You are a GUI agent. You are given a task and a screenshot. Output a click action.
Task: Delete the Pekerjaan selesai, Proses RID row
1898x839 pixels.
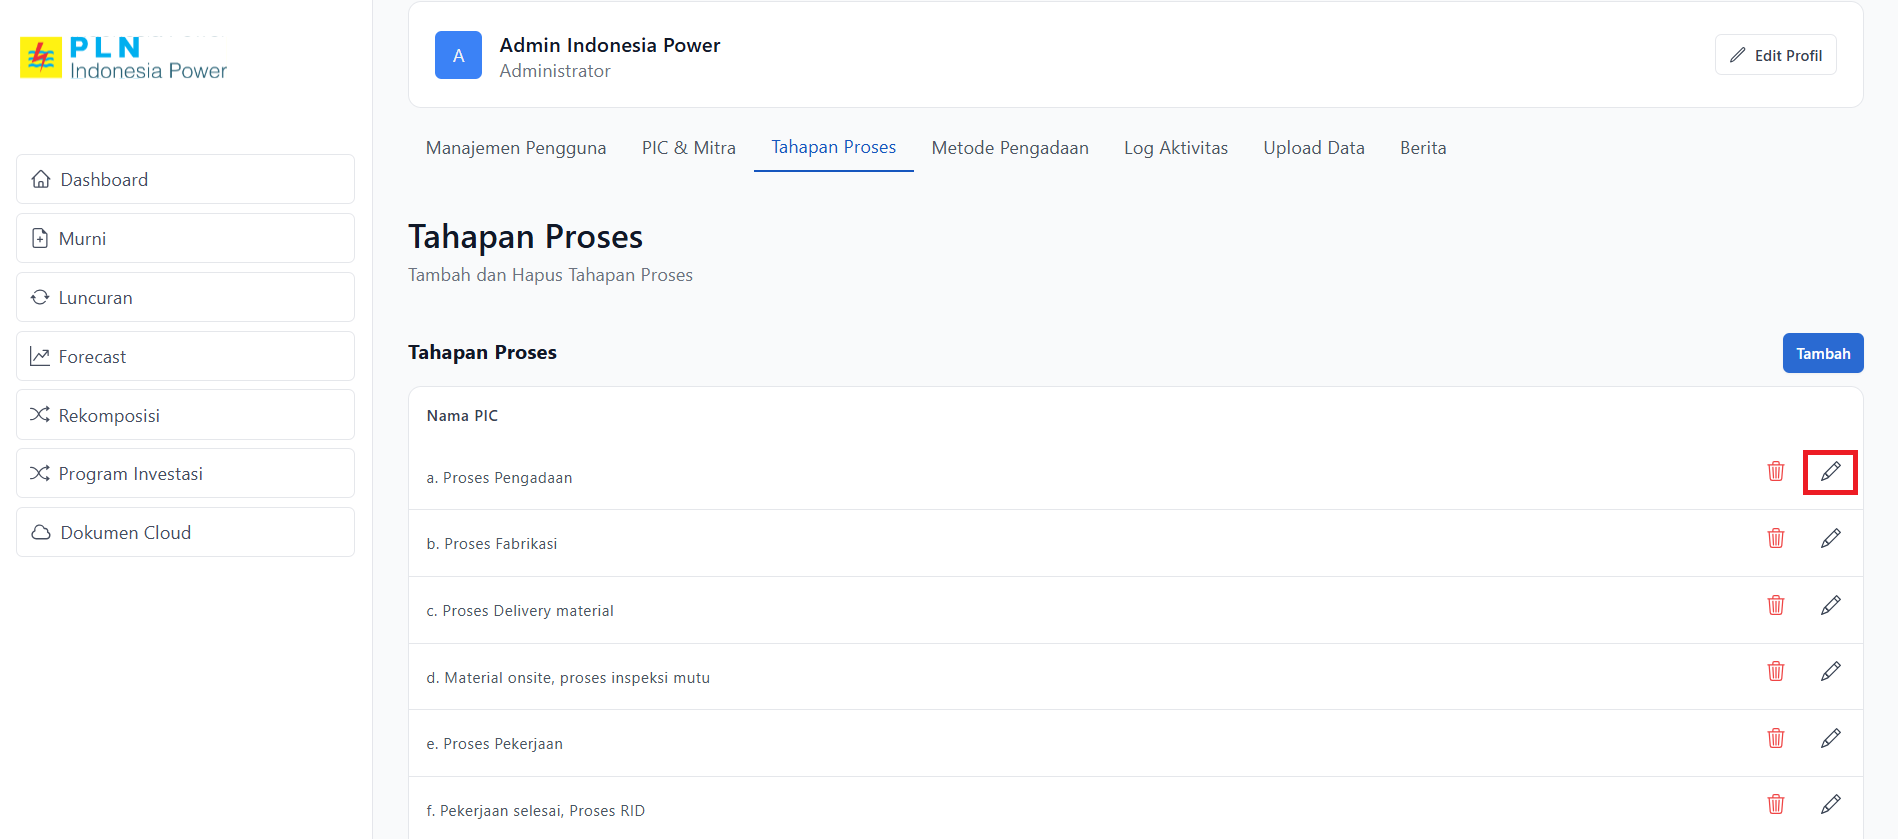coord(1776,804)
